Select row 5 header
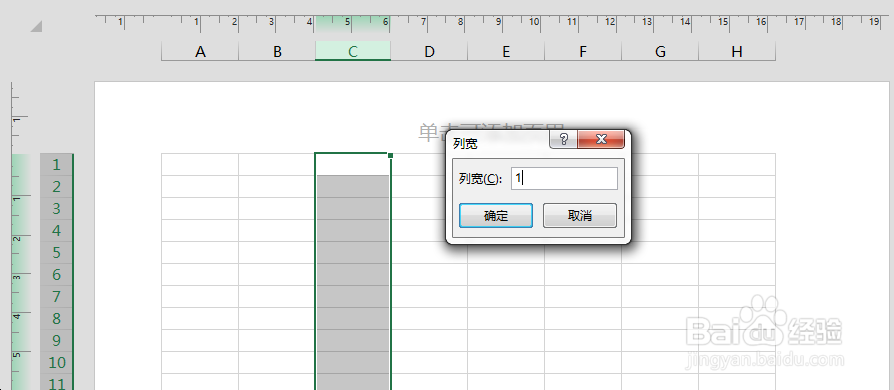Screen dimensions: 894x390 (56, 253)
